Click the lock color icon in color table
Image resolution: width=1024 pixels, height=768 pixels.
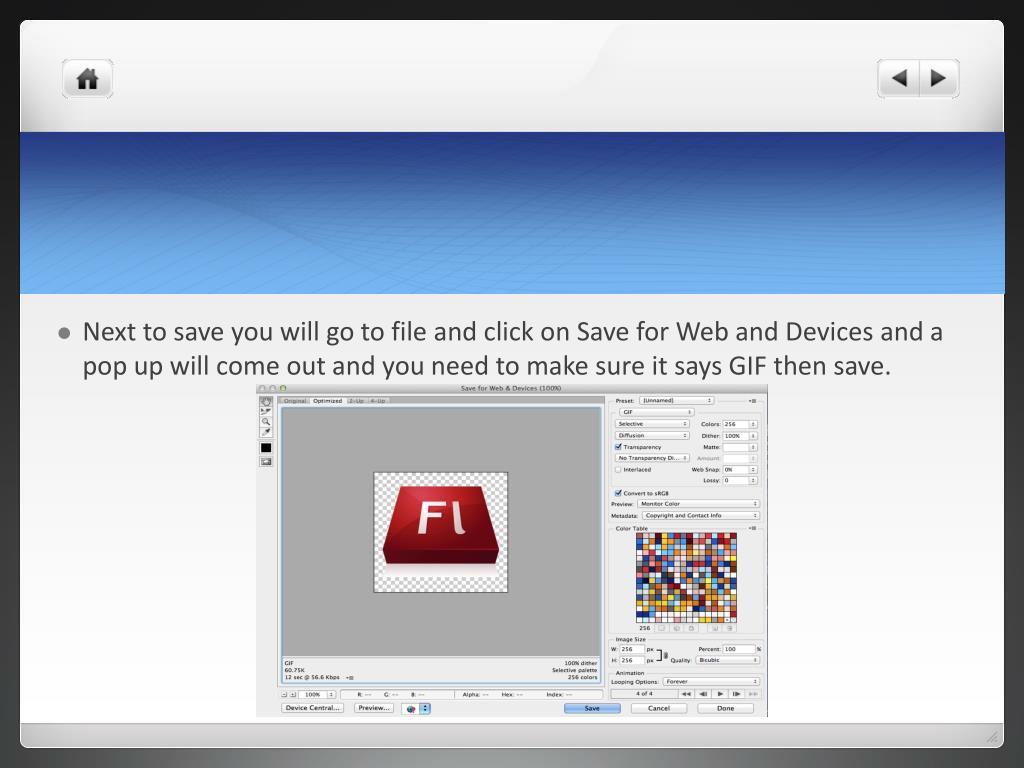691,628
